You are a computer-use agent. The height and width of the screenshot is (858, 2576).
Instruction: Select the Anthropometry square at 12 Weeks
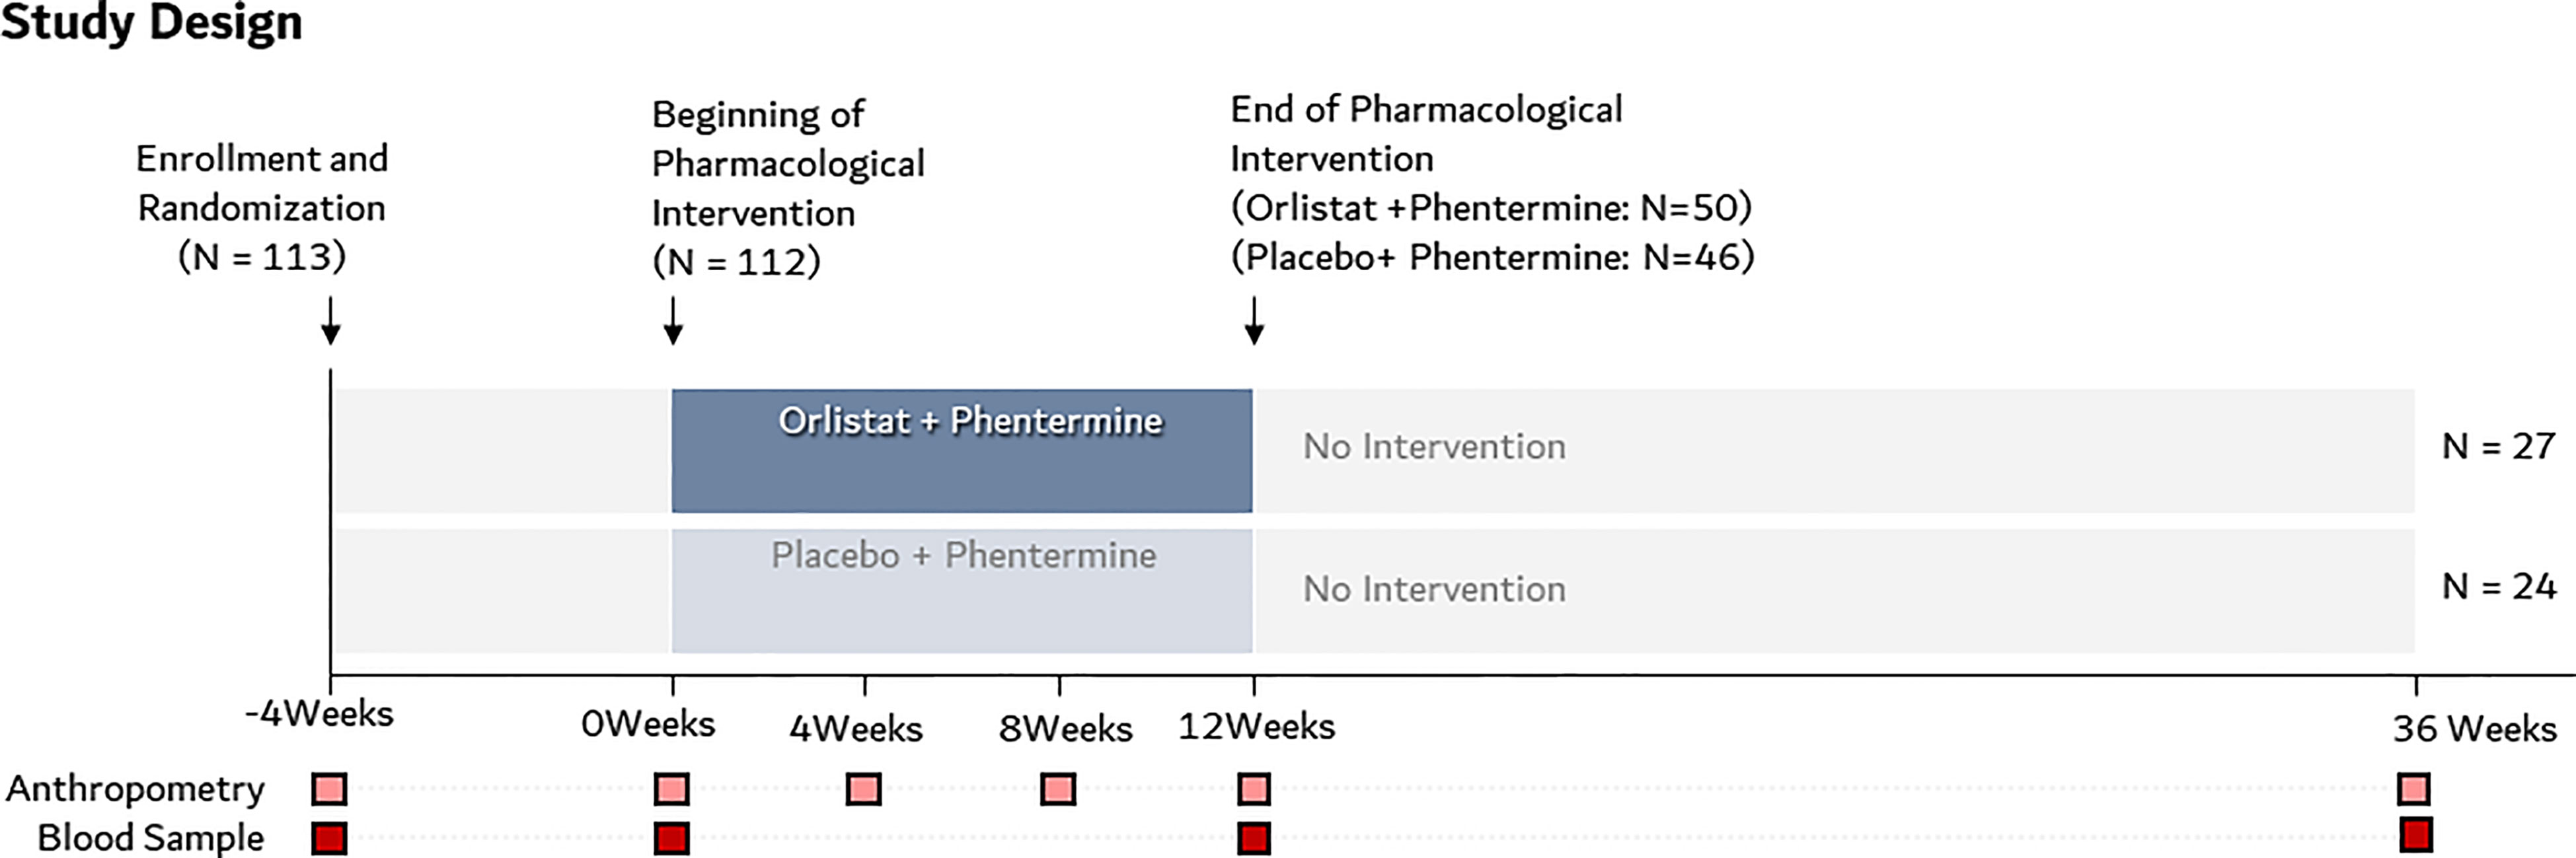click(1254, 789)
